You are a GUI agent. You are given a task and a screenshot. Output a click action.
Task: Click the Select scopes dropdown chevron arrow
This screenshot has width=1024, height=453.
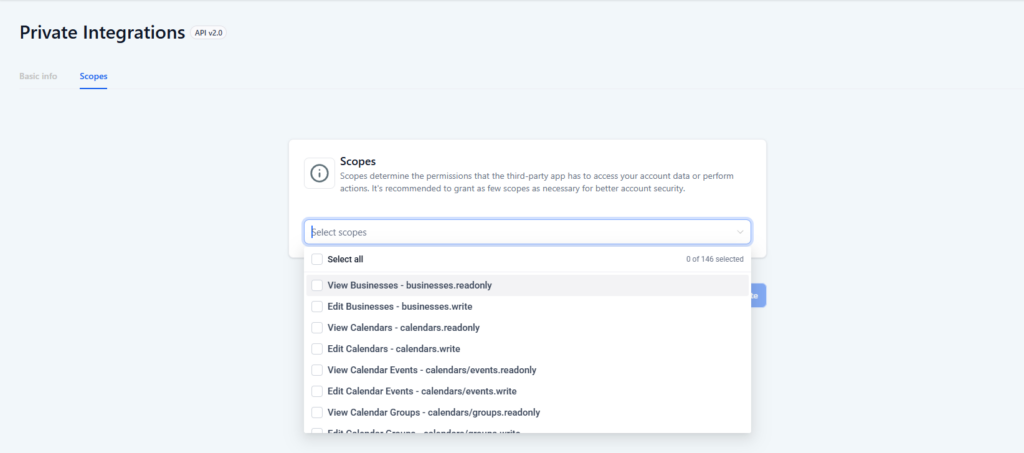tap(740, 232)
